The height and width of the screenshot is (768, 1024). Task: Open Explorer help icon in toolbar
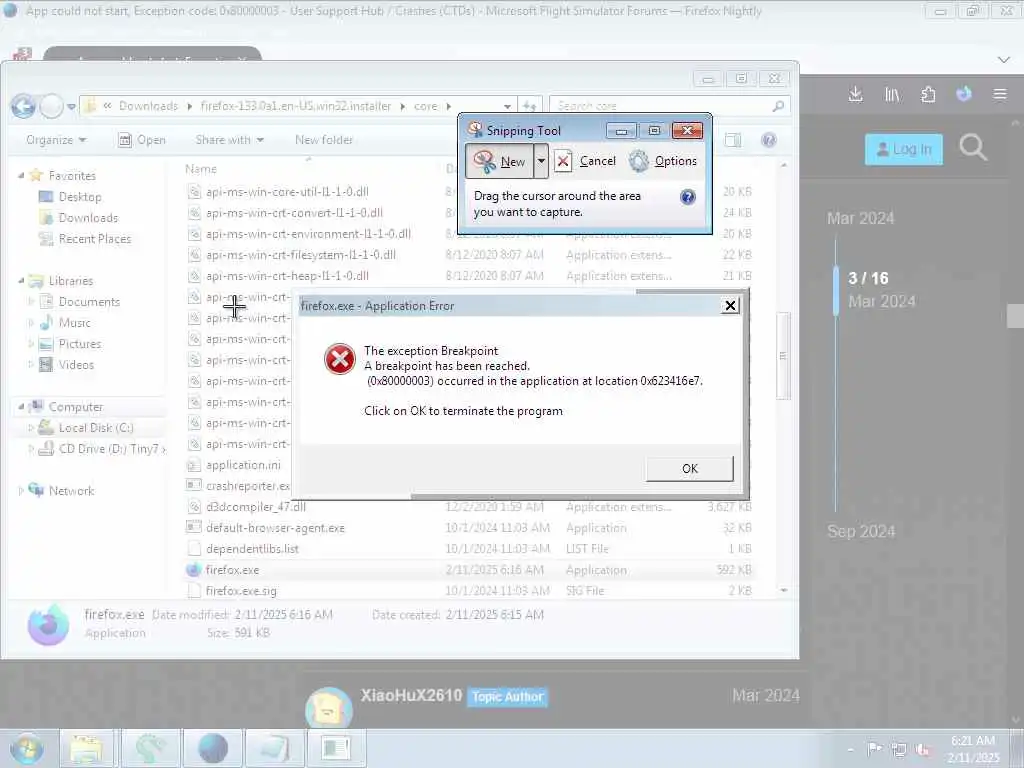click(x=769, y=140)
